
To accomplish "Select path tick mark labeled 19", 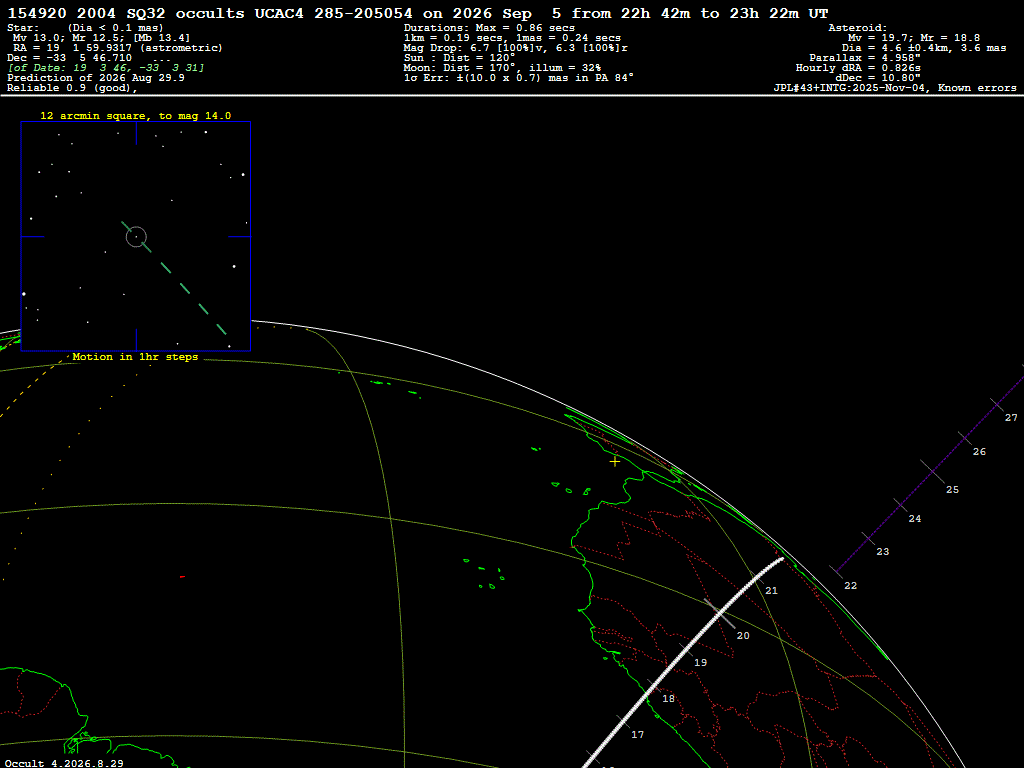I will (686, 650).
